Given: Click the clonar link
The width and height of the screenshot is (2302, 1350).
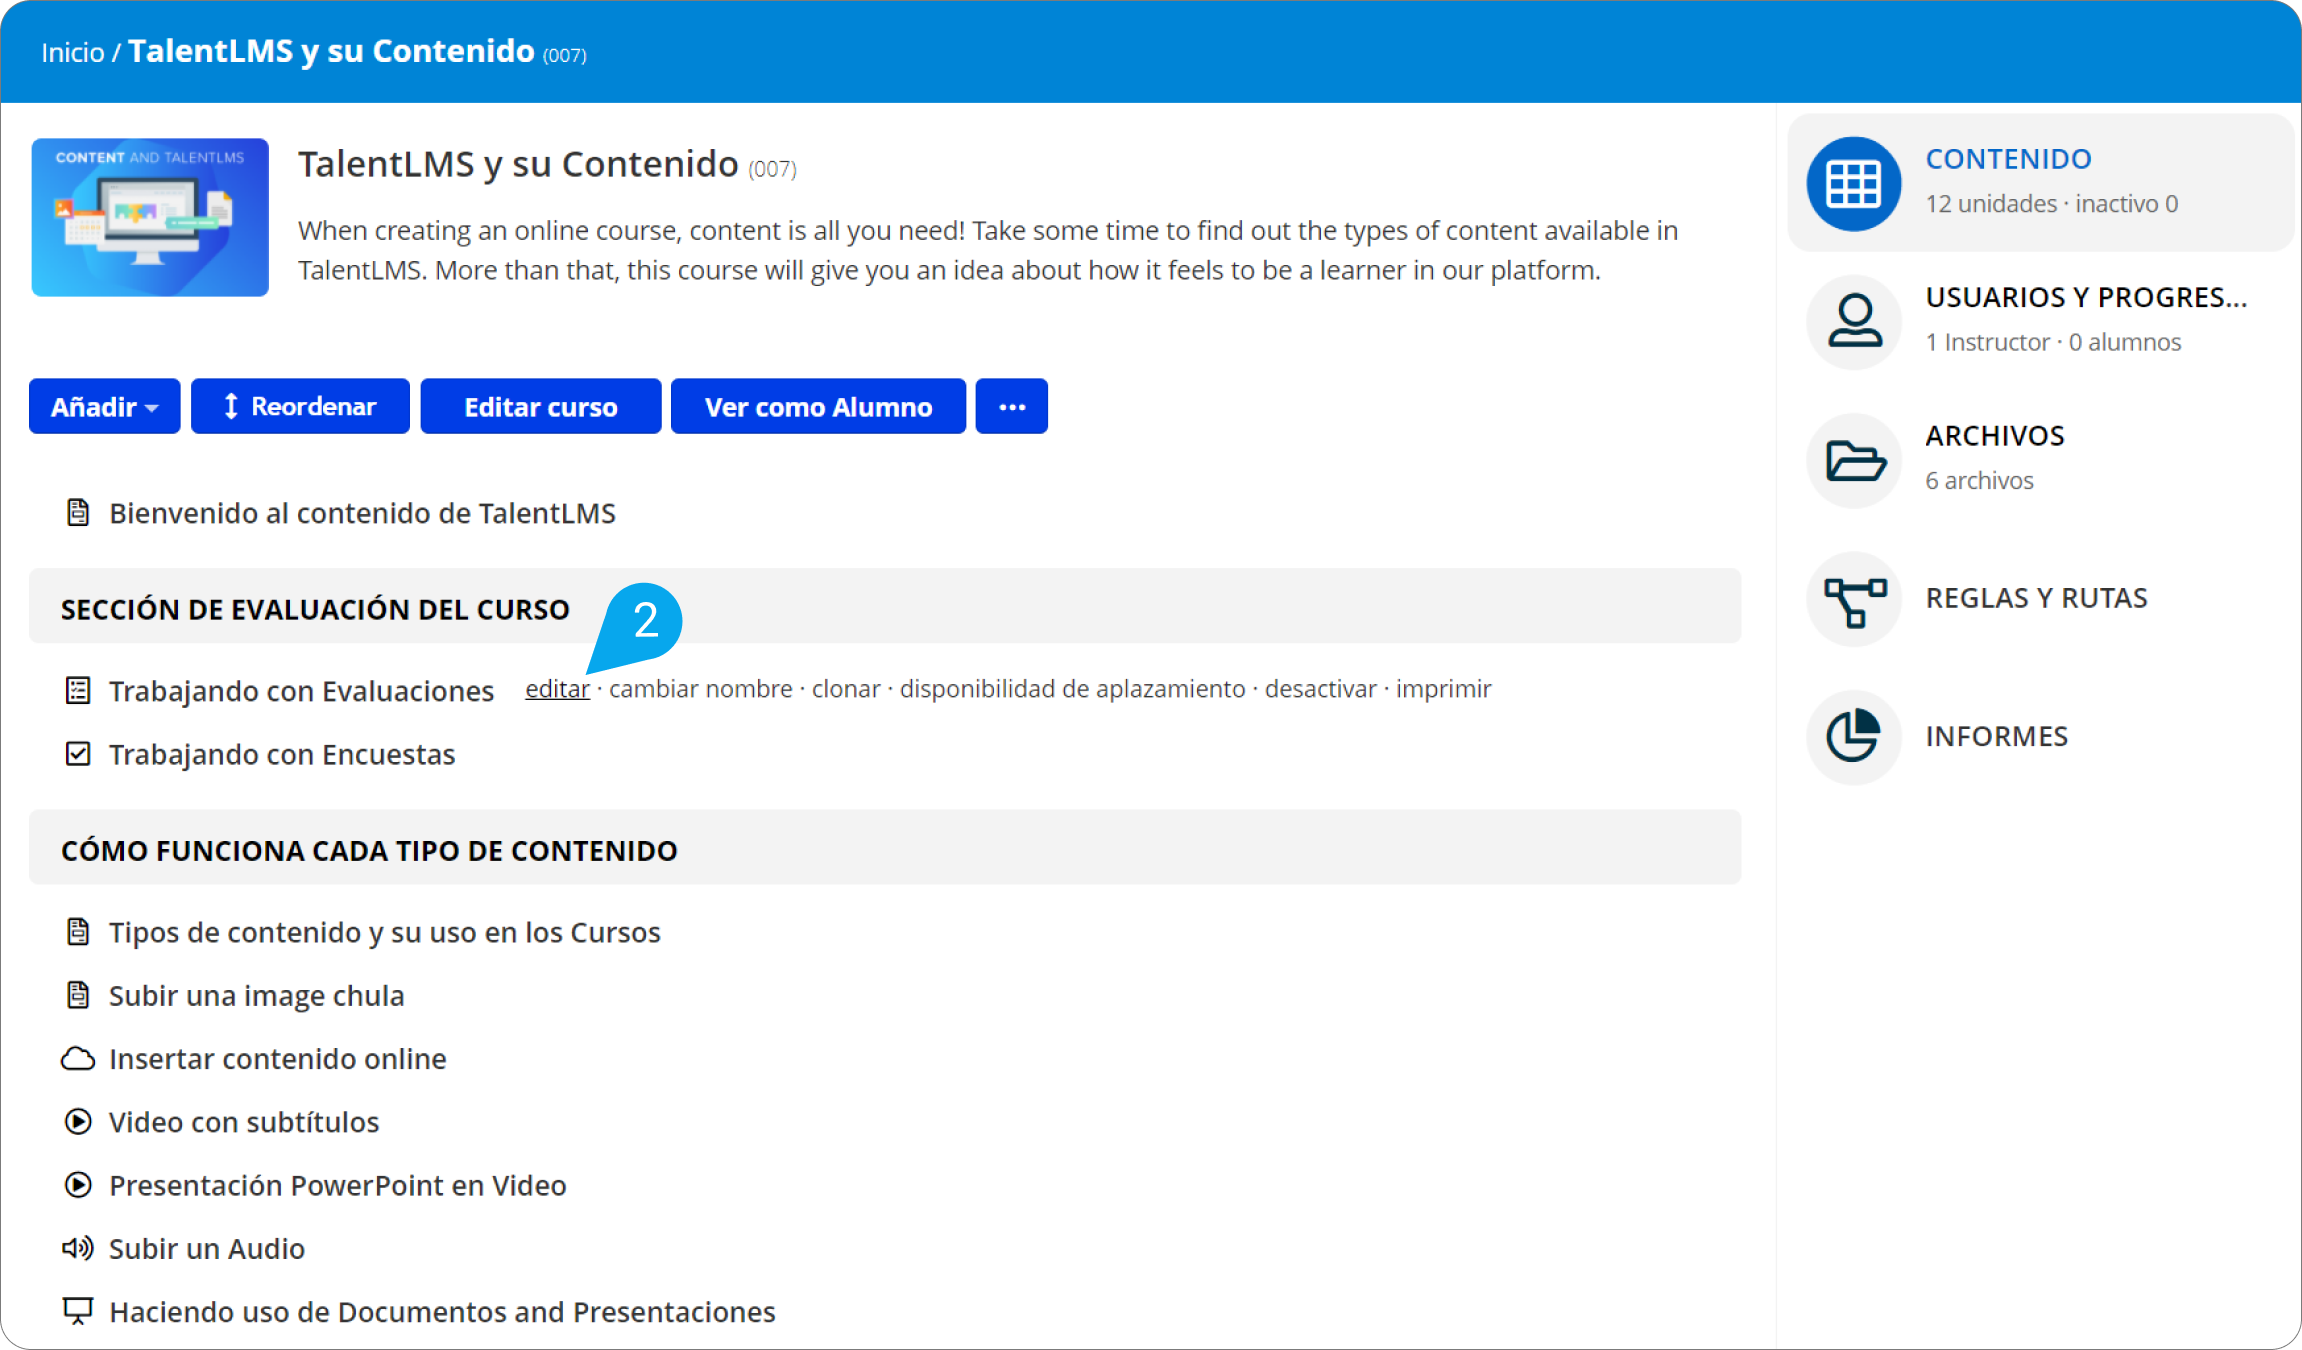Looking at the screenshot, I should 846,689.
